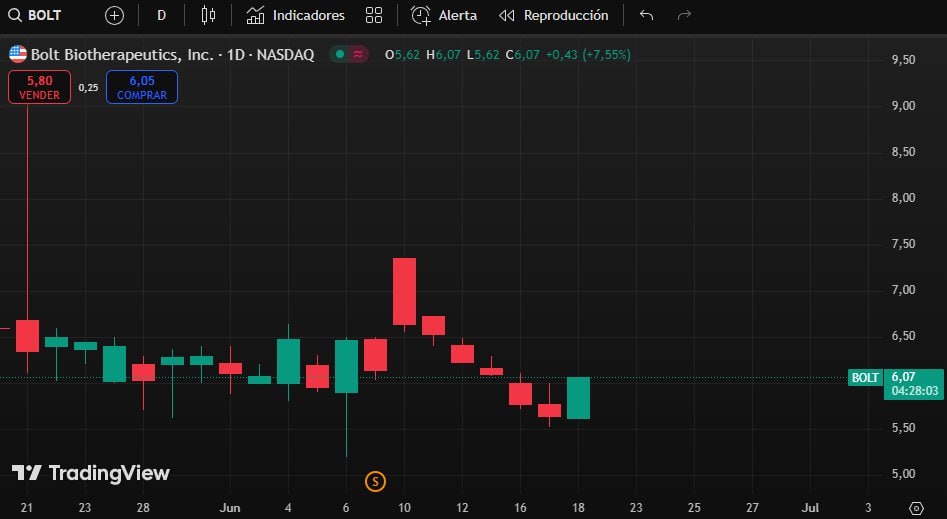Open the D interval selector
Viewport: 947px width, 519px height.
click(161, 16)
